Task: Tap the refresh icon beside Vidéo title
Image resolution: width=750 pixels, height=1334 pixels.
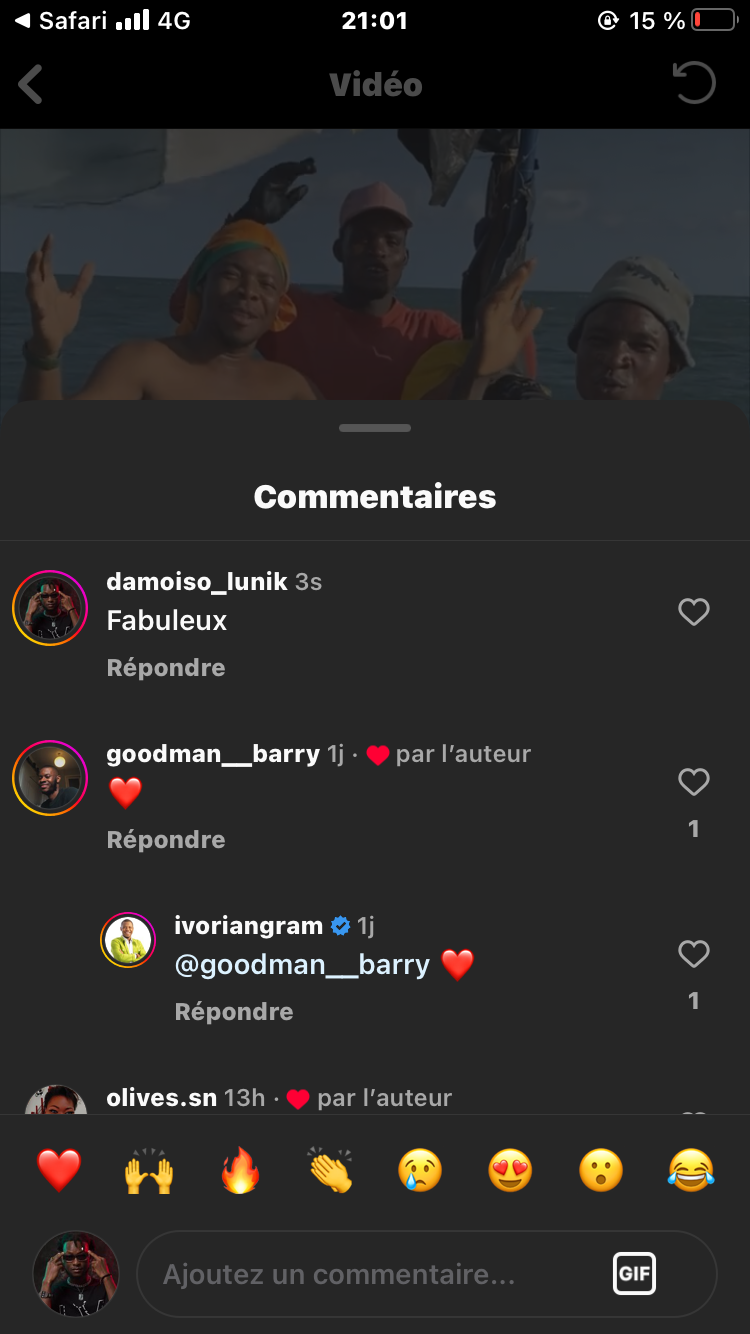Action: [x=694, y=84]
